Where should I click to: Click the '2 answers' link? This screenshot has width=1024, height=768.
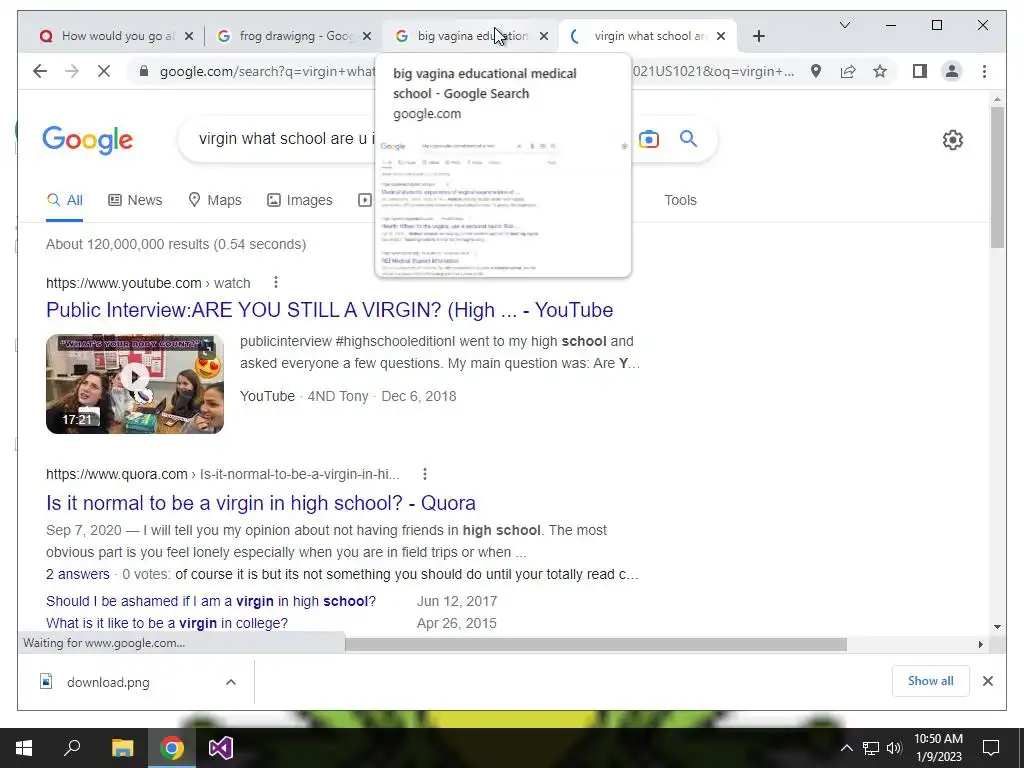(x=78, y=574)
